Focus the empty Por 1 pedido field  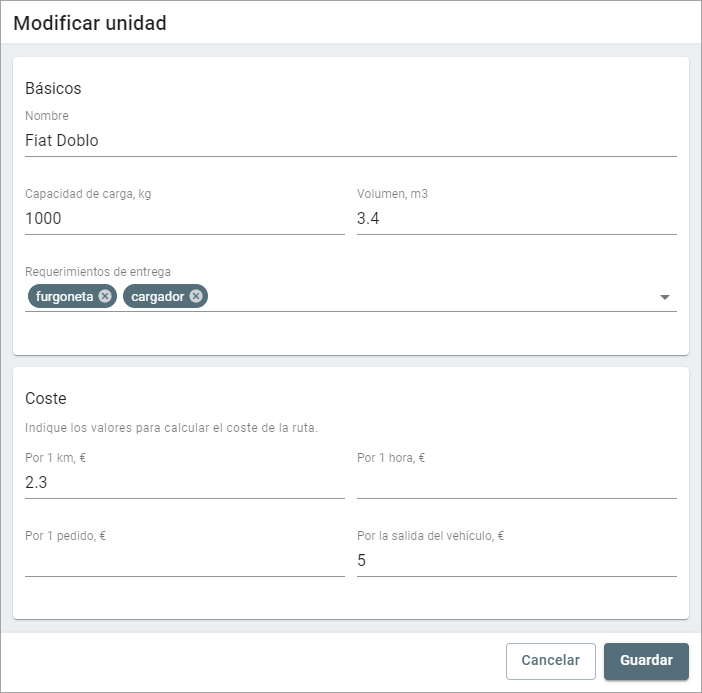[184, 561]
